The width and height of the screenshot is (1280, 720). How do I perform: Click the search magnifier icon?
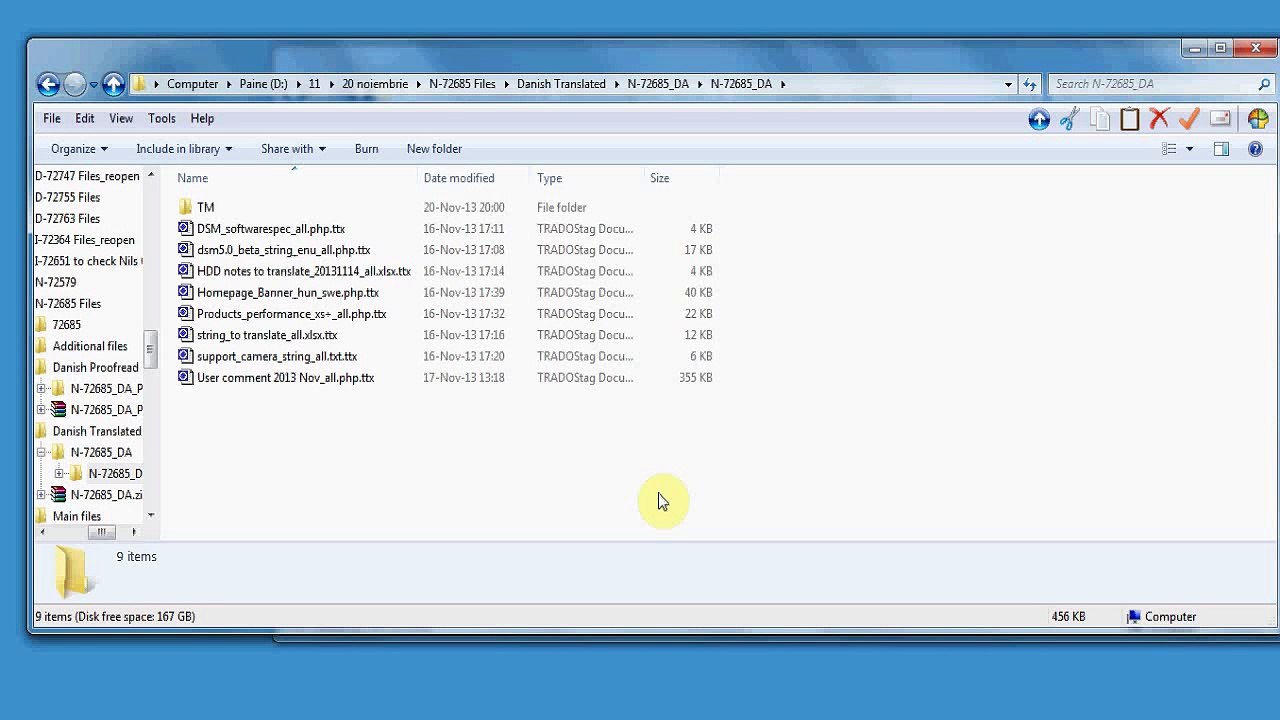(1264, 84)
